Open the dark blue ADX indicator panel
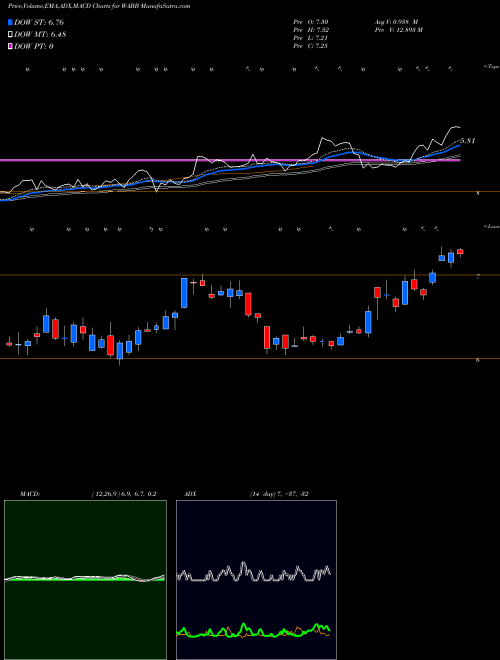Image resolution: width=500 pixels, height=660 pixels. (x=256, y=580)
